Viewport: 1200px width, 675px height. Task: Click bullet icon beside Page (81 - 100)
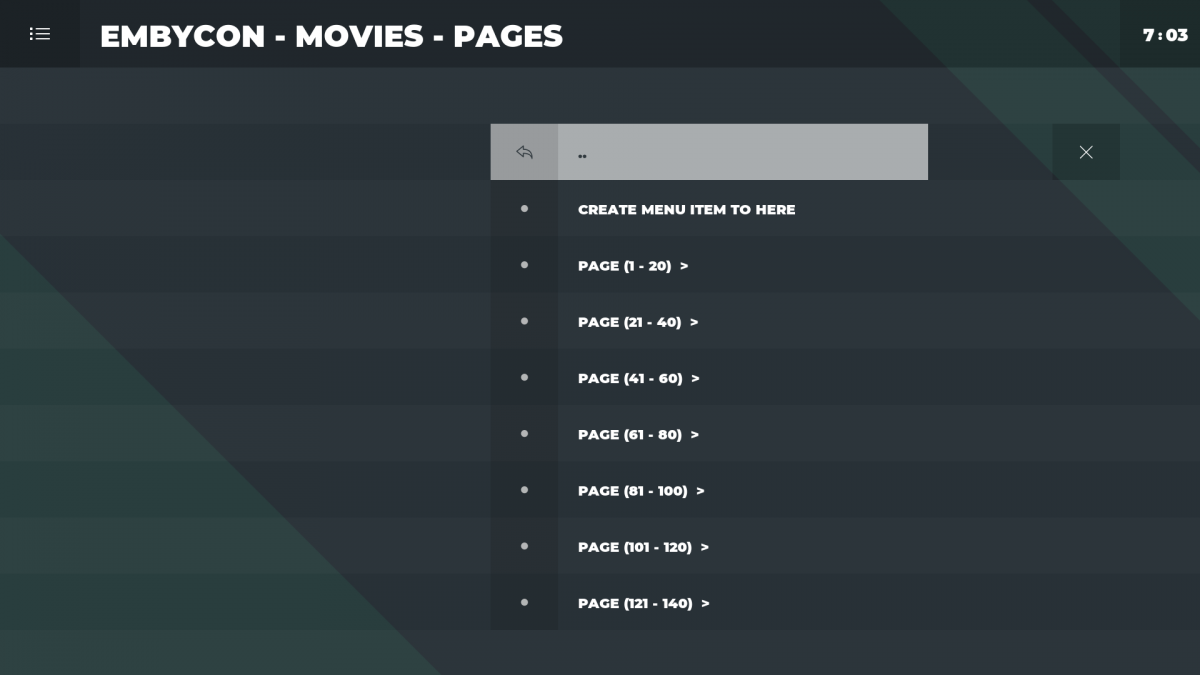[x=524, y=490]
